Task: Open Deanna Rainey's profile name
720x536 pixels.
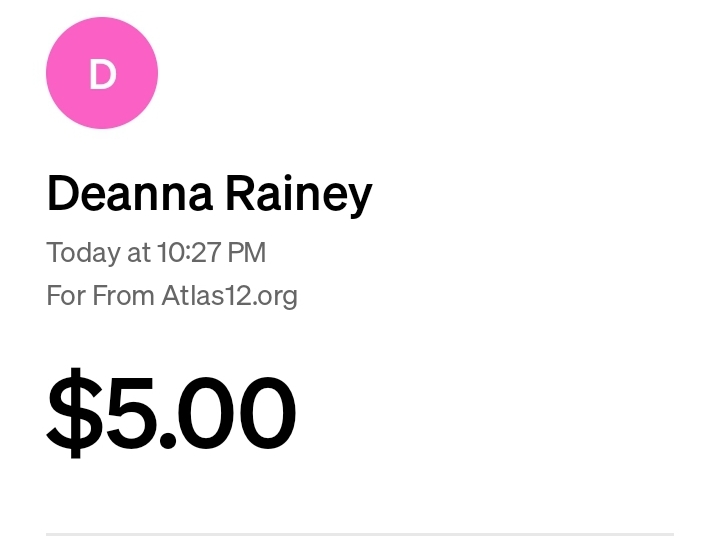Action: [209, 193]
